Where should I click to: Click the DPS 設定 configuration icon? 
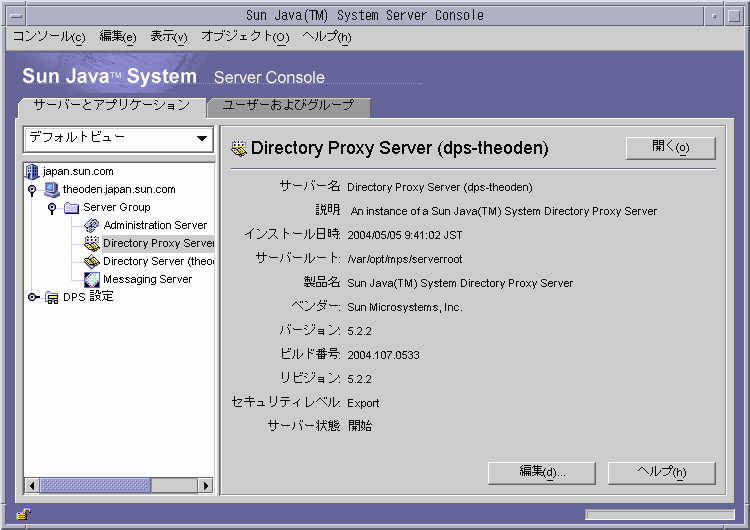tap(52, 298)
